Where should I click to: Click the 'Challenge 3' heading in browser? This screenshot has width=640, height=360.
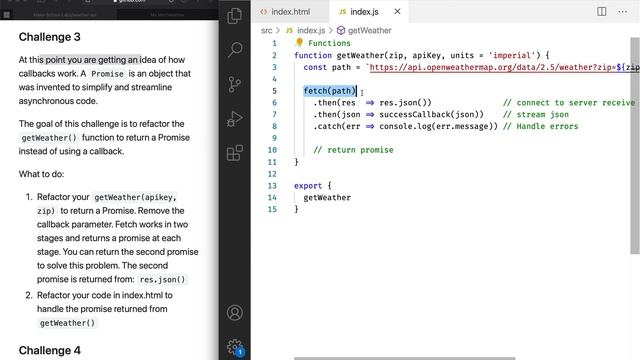[x=49, y=37]
